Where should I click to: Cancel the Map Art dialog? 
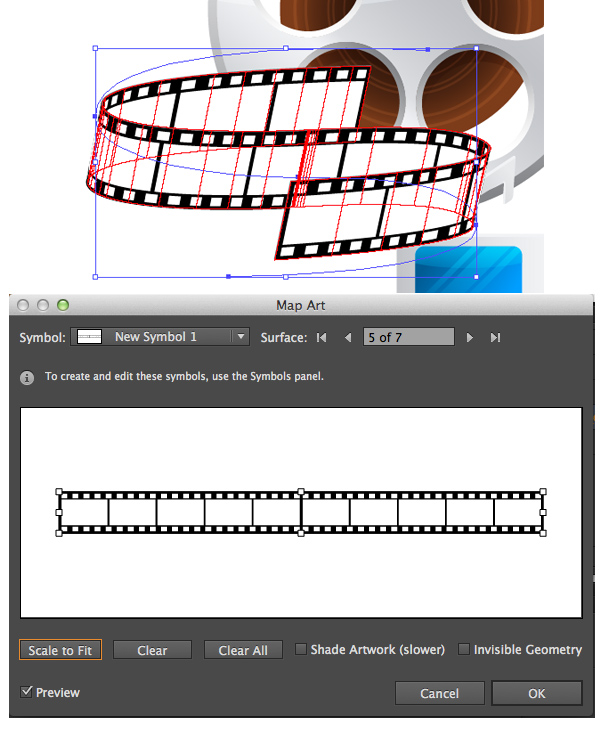[x=439, y=693]
